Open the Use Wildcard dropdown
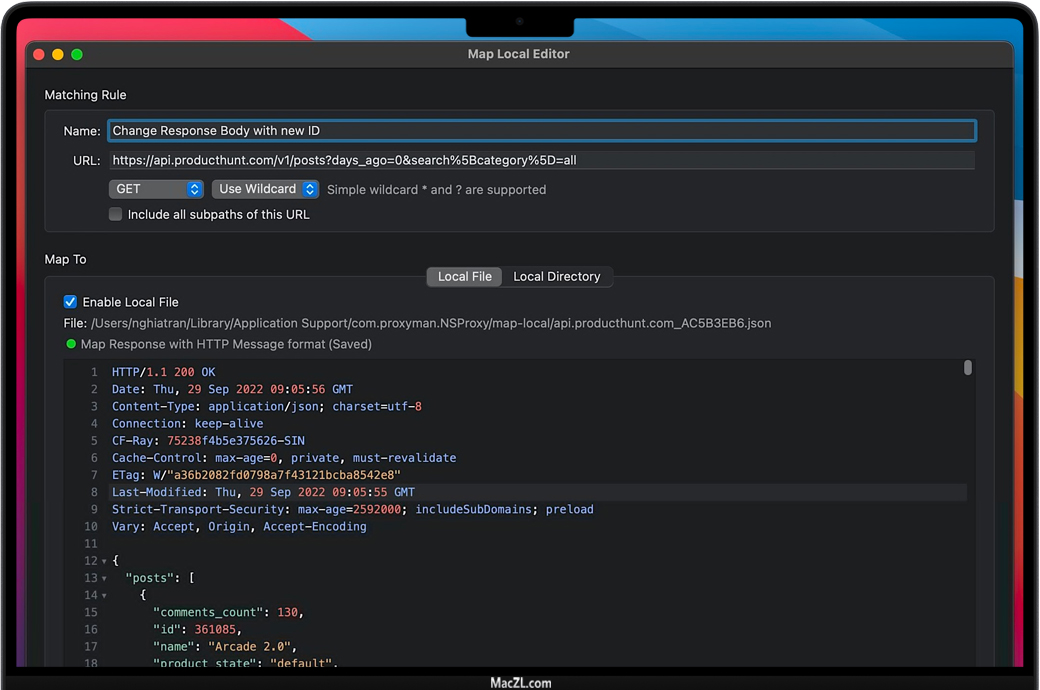The width and height of the screenshot is (1040, 690). (x=265, y=189)
